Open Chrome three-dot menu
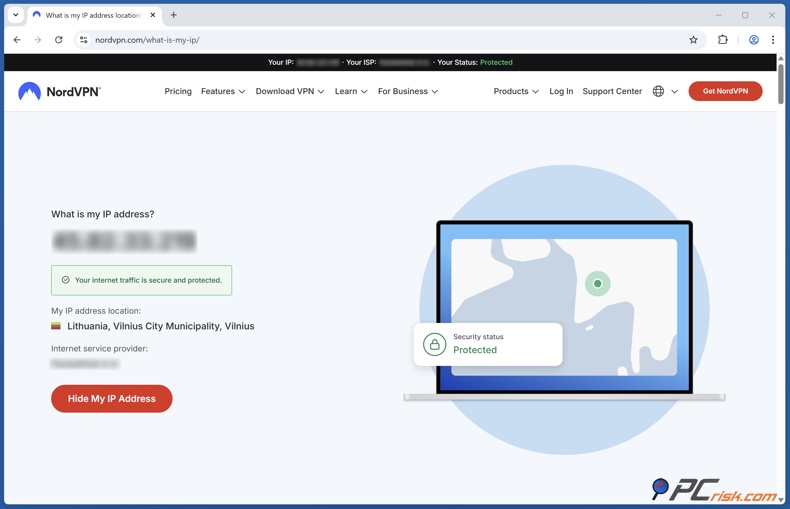This screenshot has height=509, width=790. point(773,40)
